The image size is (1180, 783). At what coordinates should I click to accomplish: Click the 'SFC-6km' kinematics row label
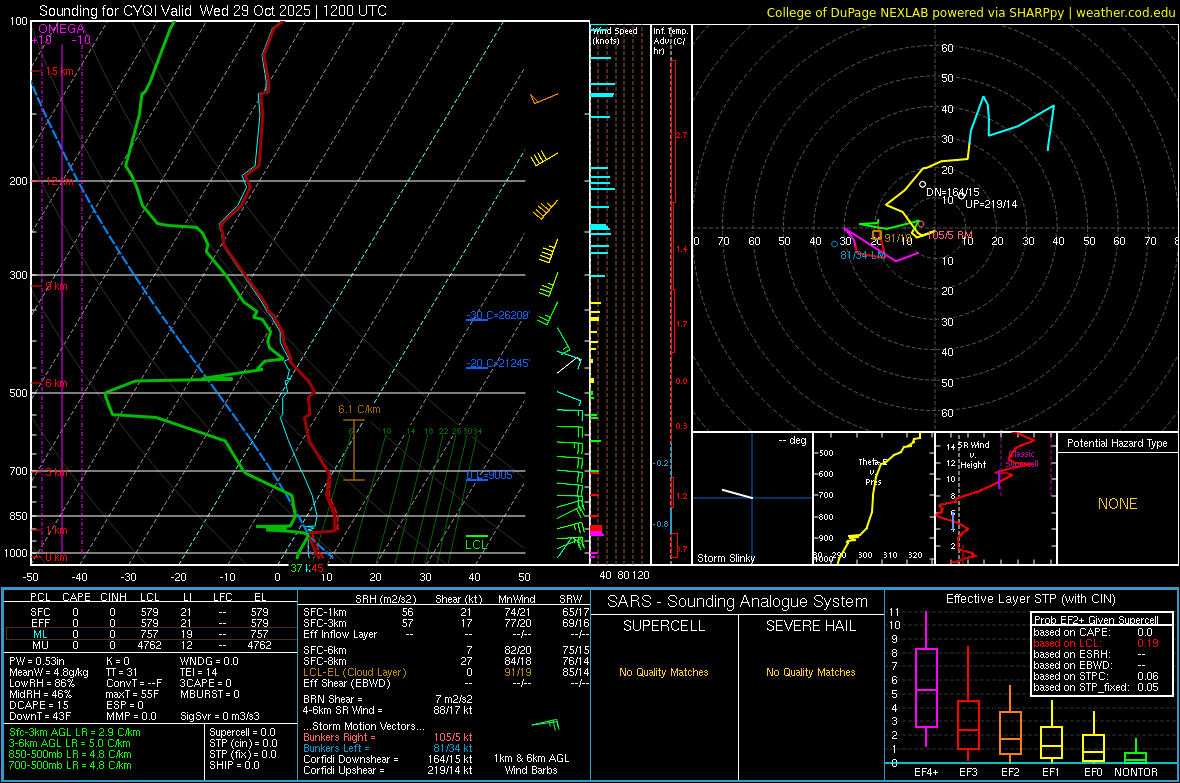324,650
